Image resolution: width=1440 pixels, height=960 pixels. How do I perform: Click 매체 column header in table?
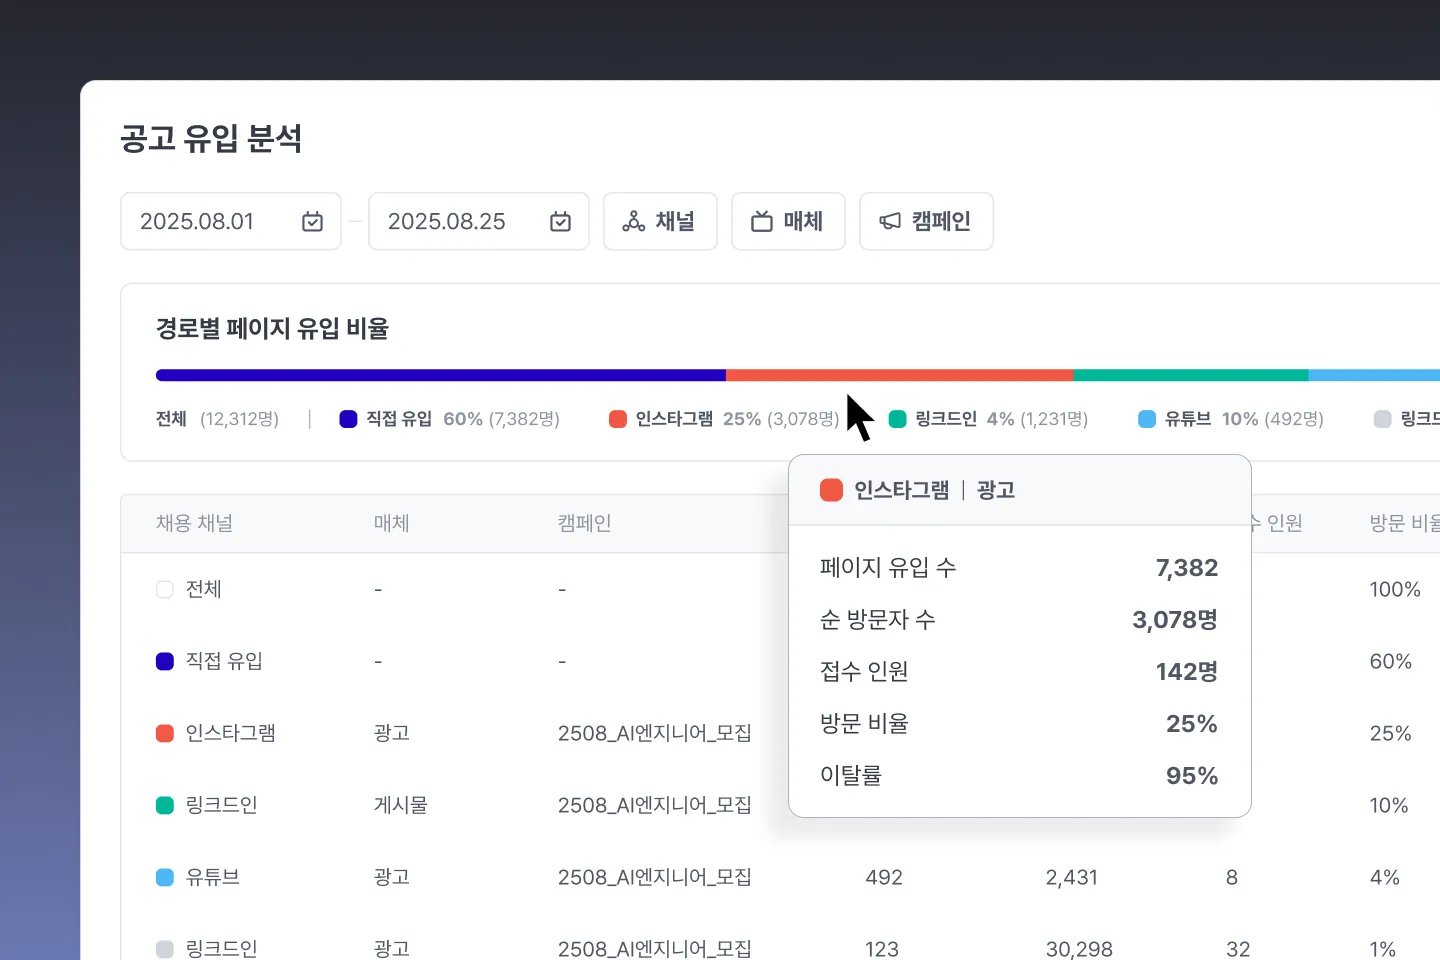coord(392,523)
